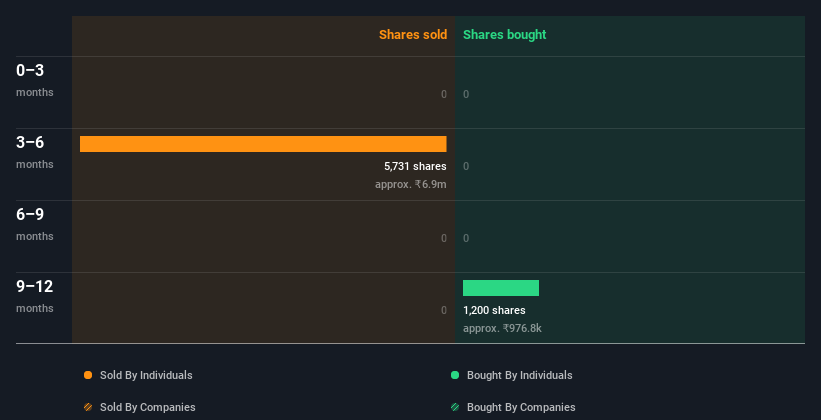Image resolution: width=821 pixels, height=420 pixels.
Task: Click the approx. ₹6.9m value
Action: coord(410,184)
